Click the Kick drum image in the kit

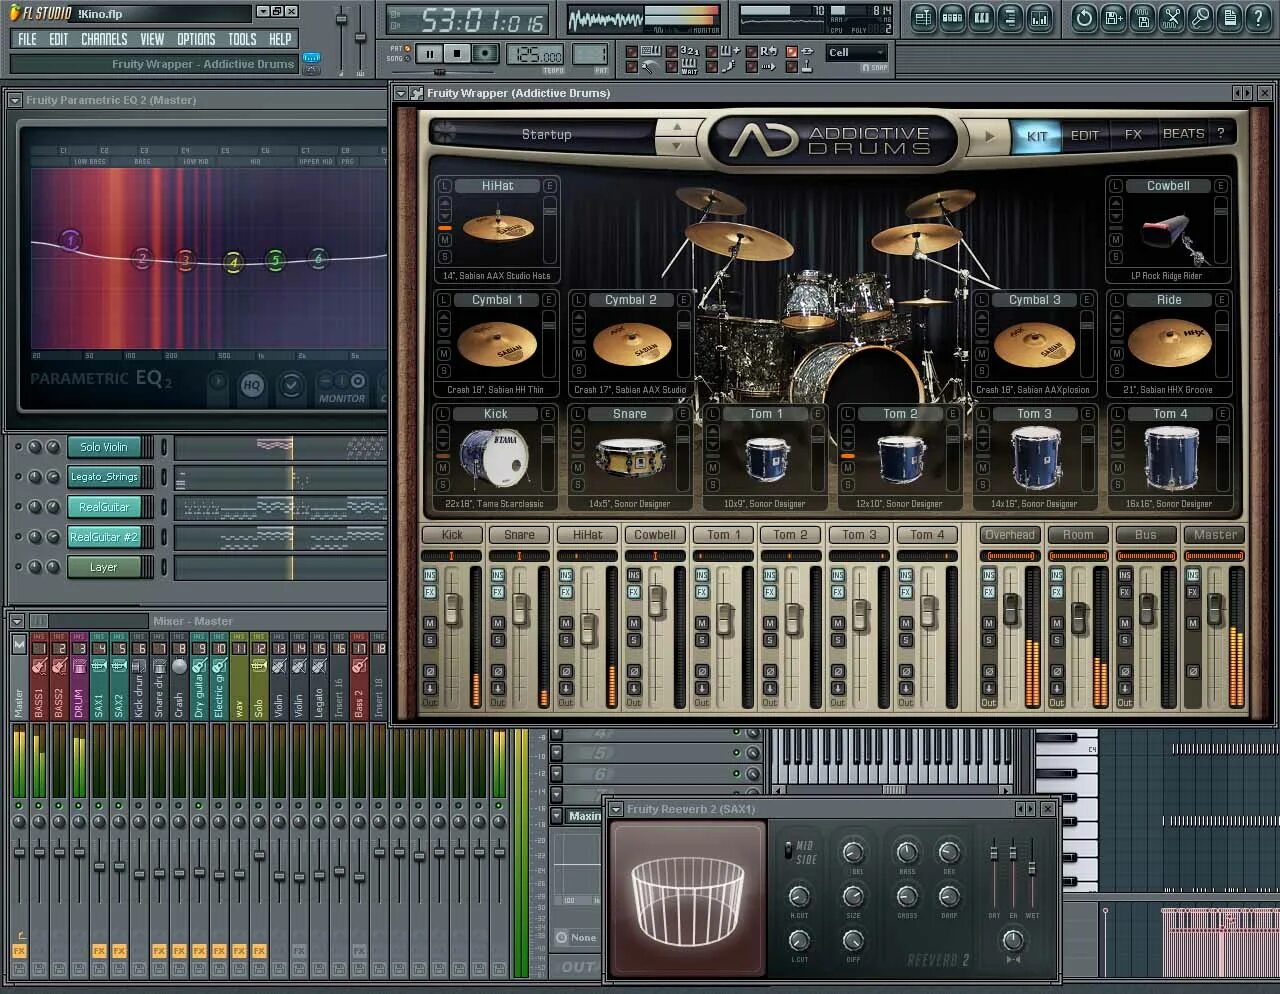(494, 459)
